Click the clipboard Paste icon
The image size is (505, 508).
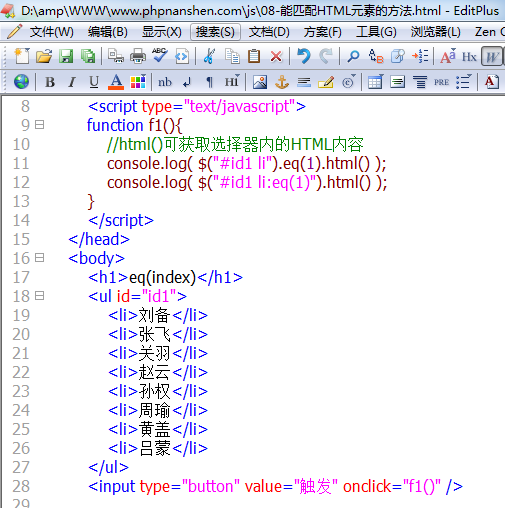[254, 56]
